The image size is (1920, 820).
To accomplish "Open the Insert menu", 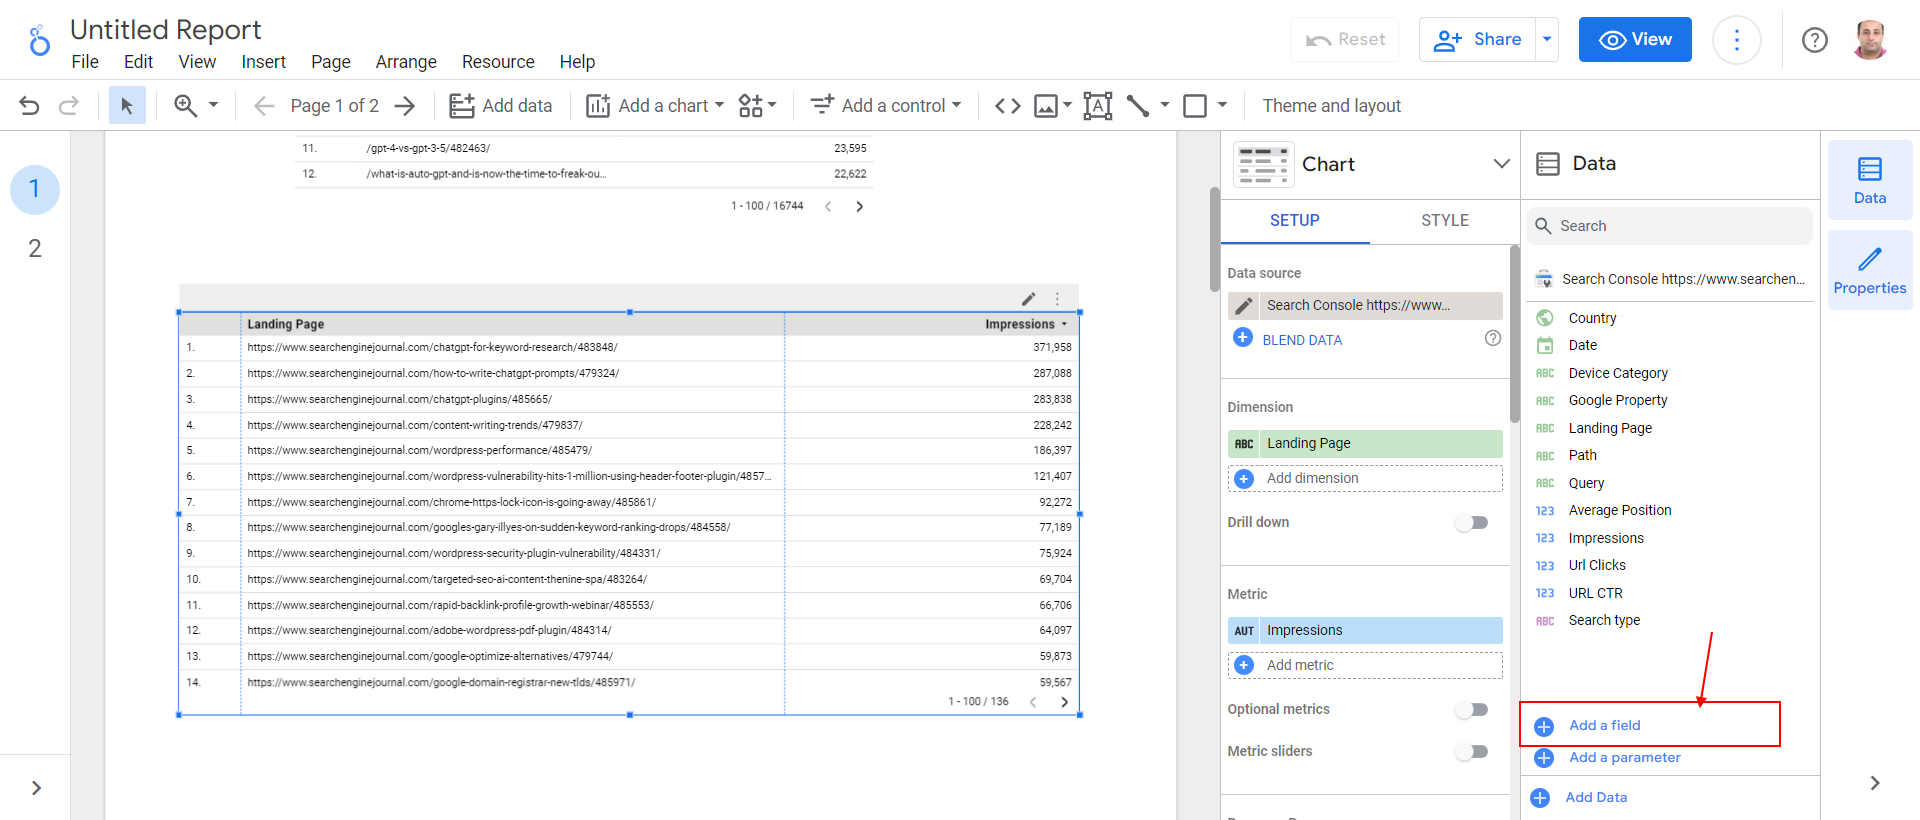I will [x=263, y=62].
